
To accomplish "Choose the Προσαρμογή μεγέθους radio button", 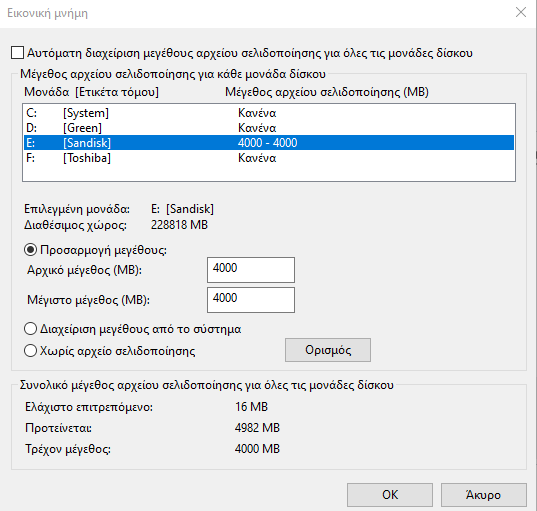I will coord(30,250).
